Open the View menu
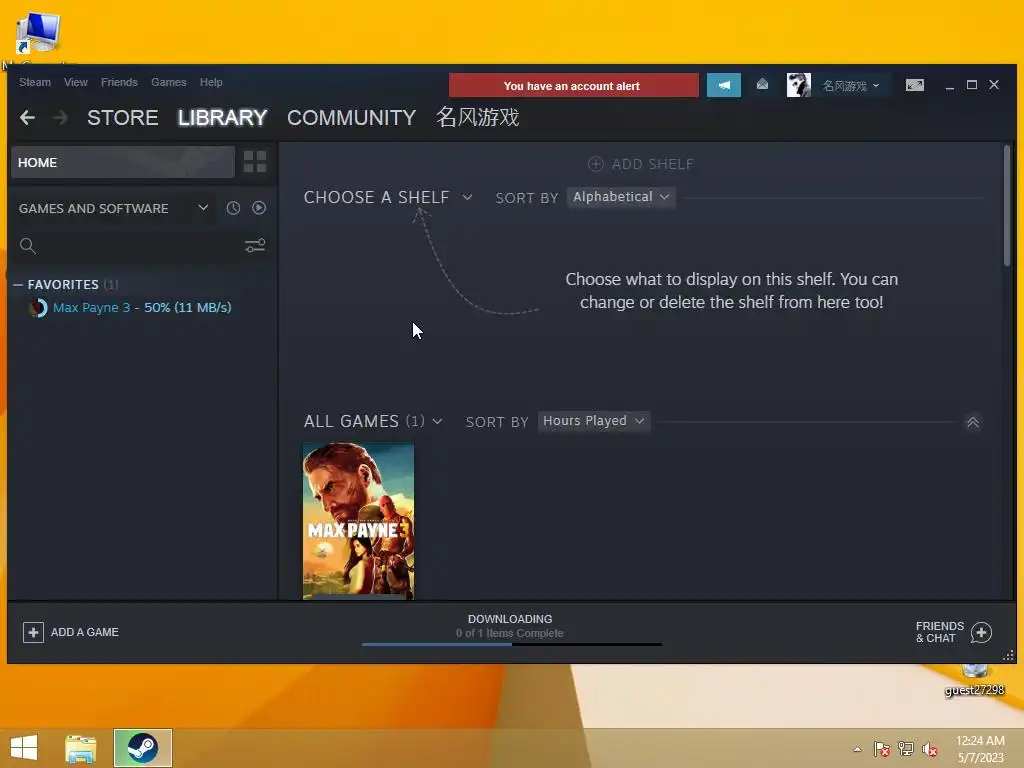This screenshot has width=1024, height=768. pyautogui.click(x=76, y=82)
